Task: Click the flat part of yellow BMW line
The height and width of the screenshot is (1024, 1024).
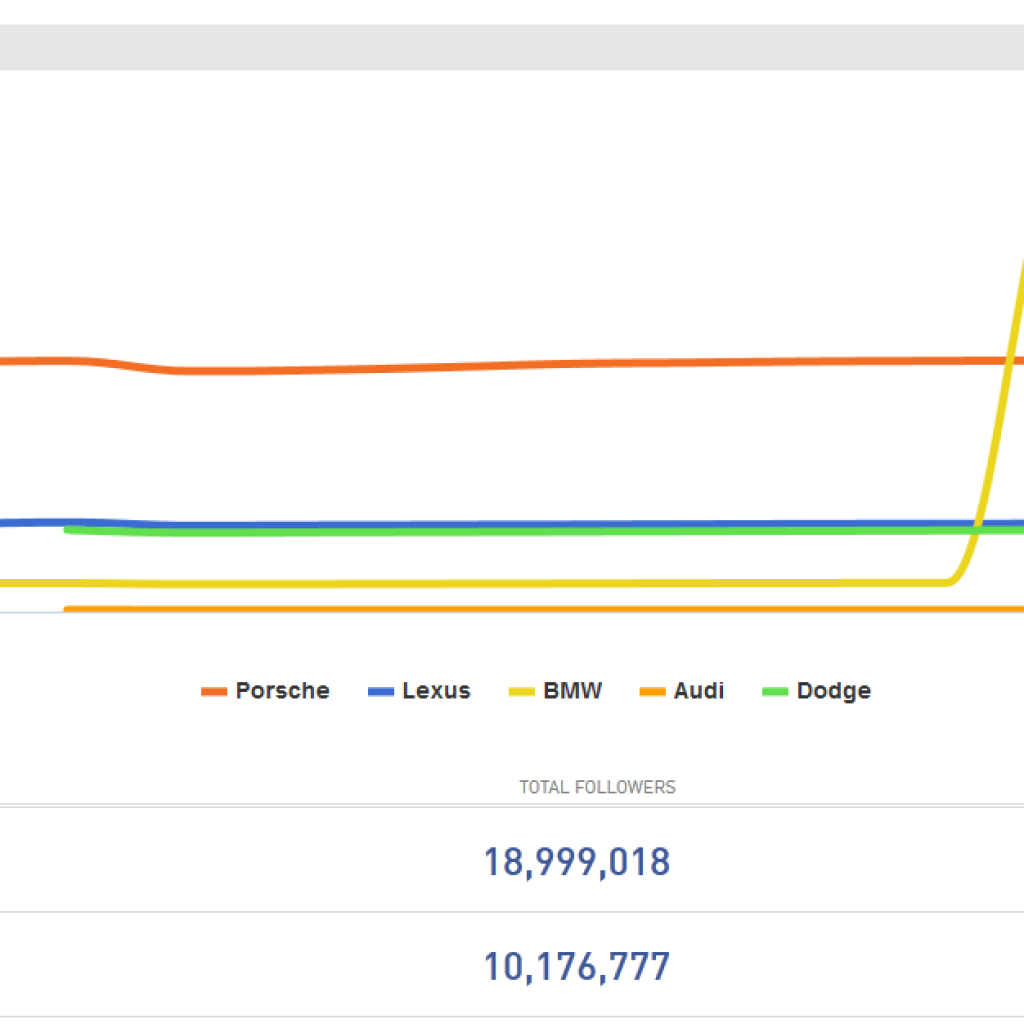Action: coord(500,583)
